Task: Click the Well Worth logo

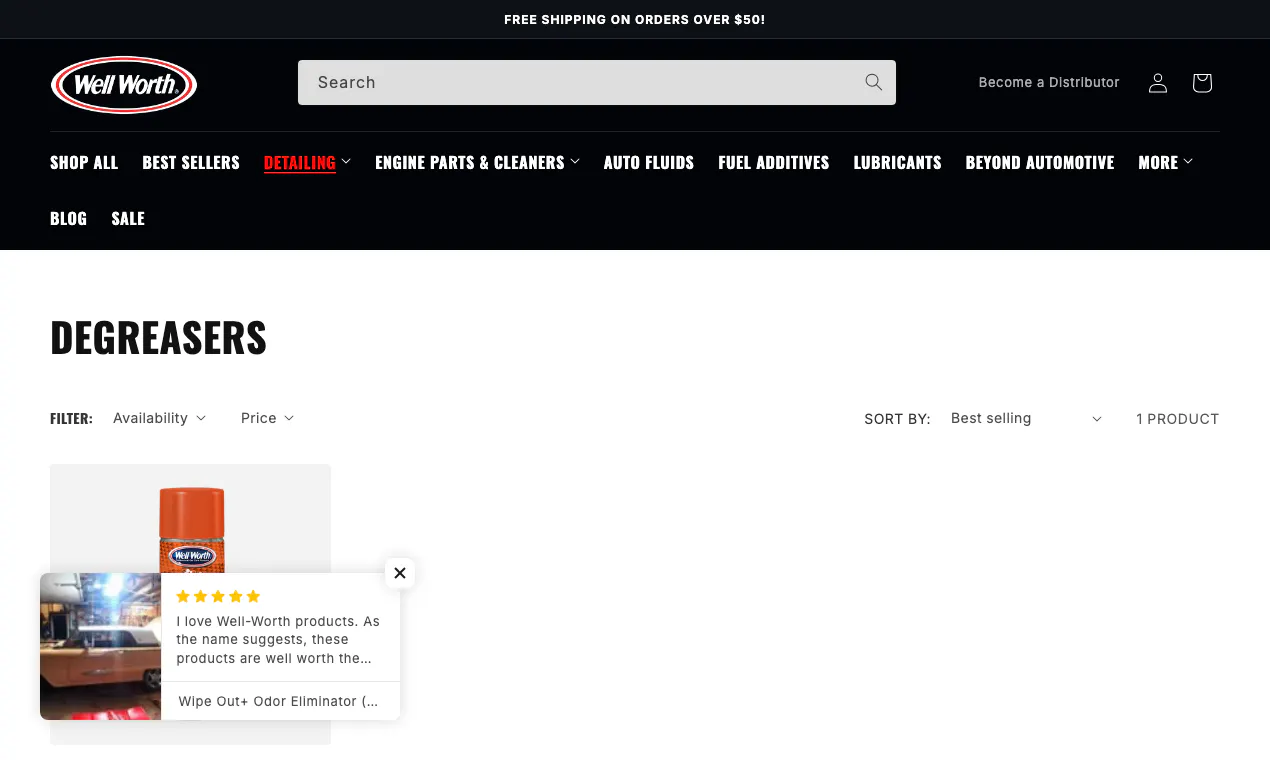Action: pyautogui.click(x=124, y=85)
